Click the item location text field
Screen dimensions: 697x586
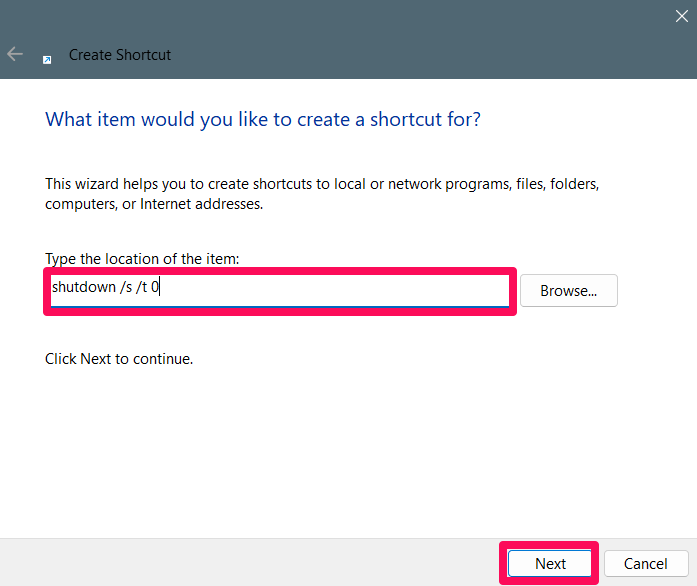point(280,291)
